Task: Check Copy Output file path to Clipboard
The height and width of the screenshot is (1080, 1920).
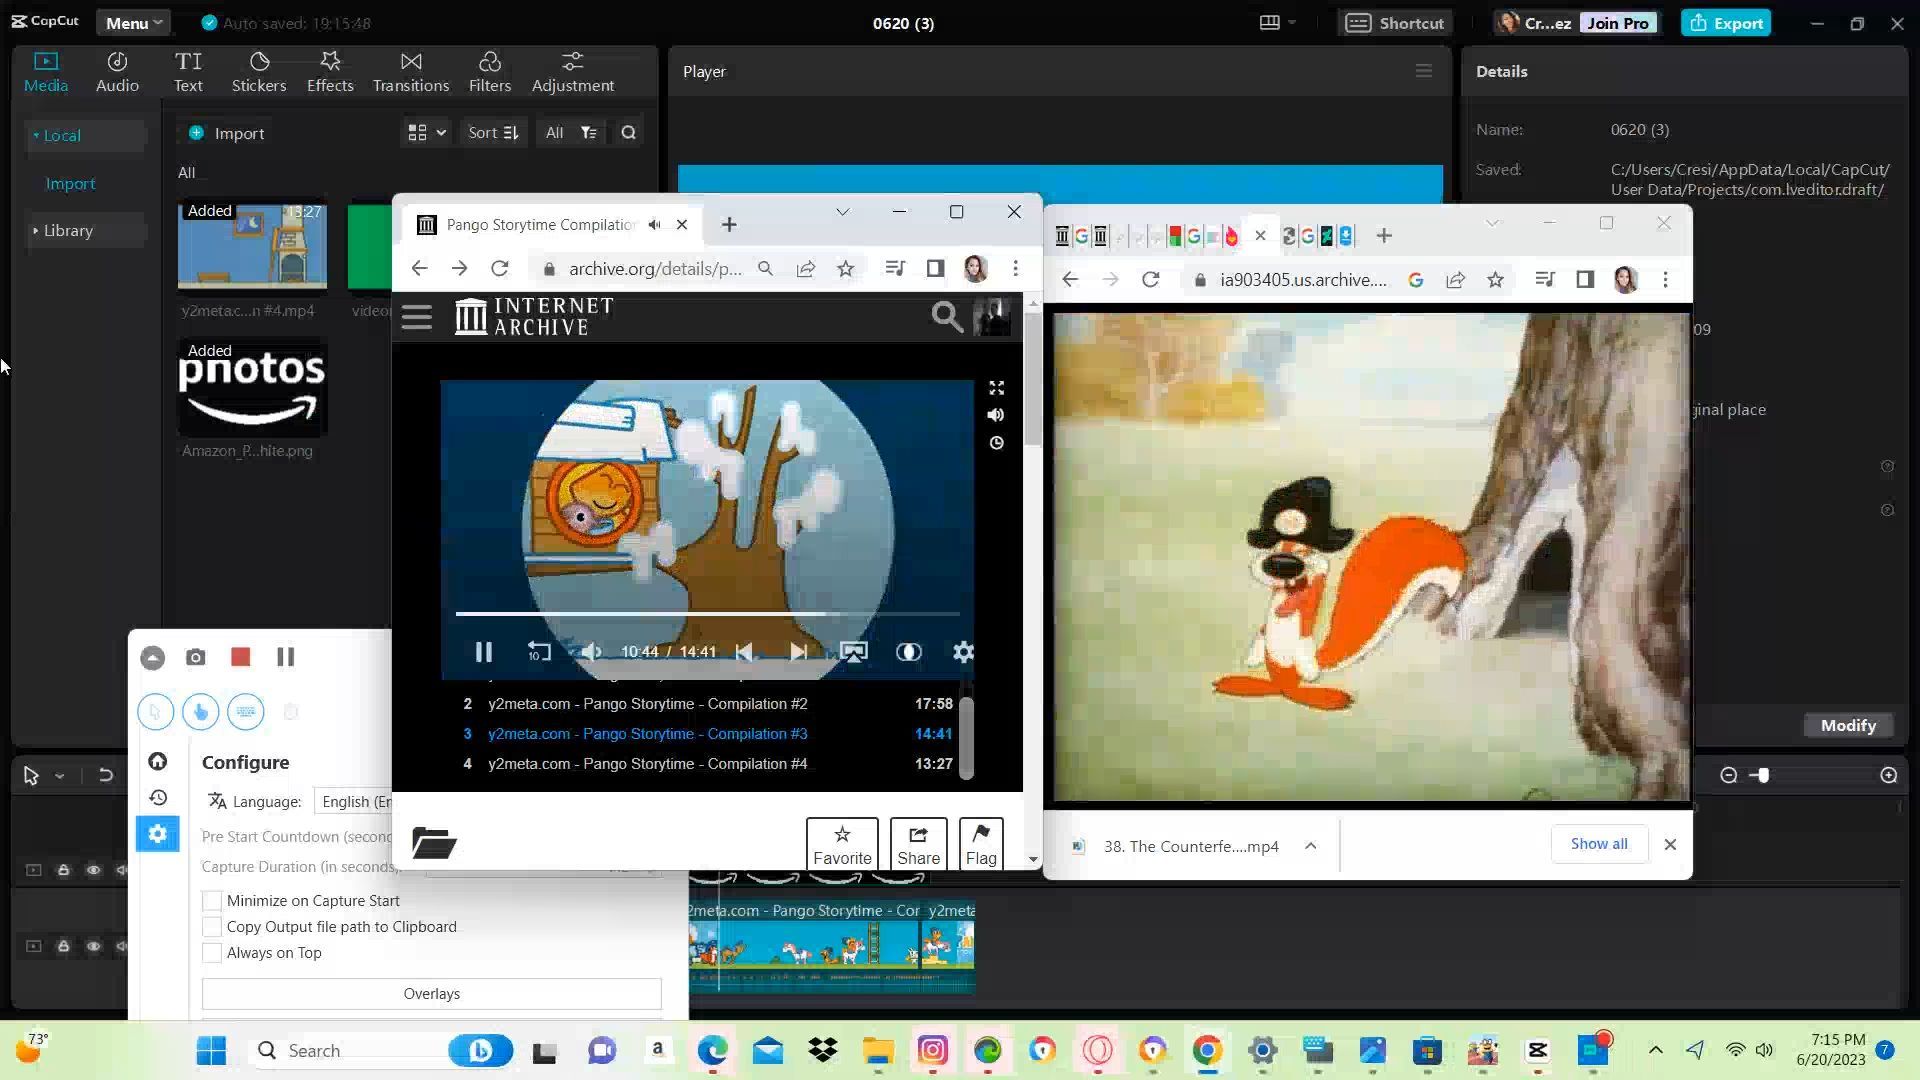Action: coord(212,927)
